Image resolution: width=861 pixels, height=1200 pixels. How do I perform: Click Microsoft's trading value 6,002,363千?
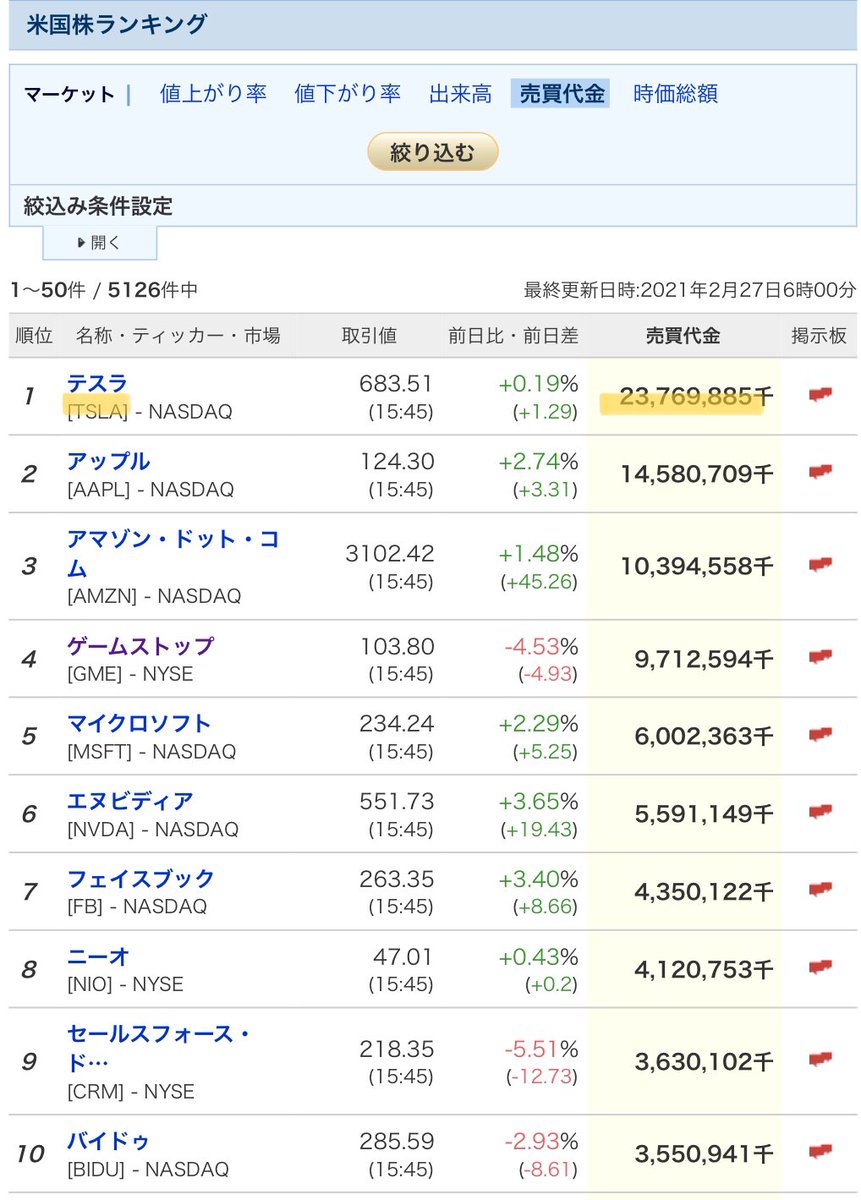pyautogui.click(x=704, y=736)
